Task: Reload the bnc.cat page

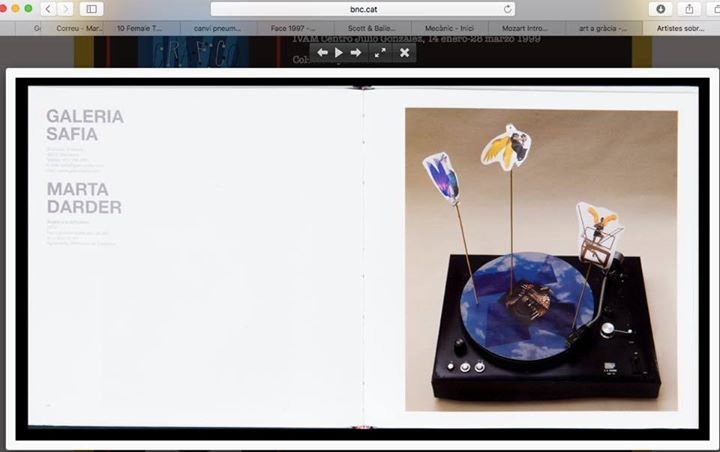Action: [508, 9]
